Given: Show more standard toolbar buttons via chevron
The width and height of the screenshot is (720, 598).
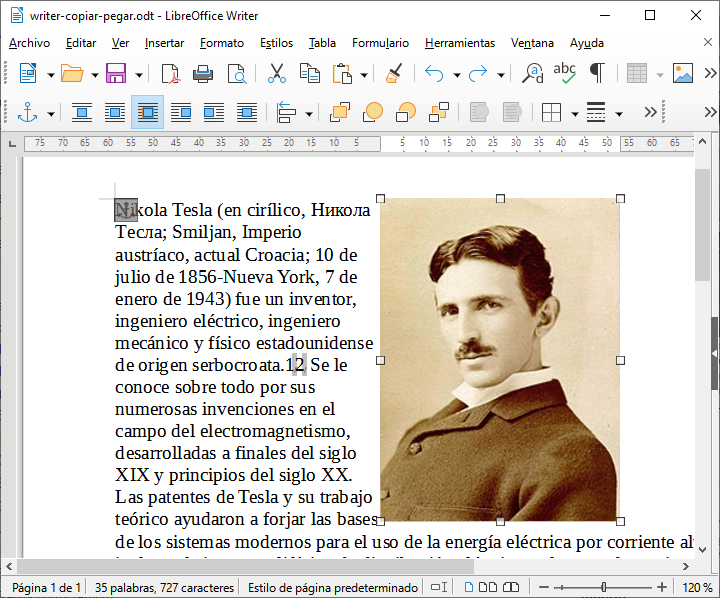Looking at the screenshot, I should click(710, 73).
